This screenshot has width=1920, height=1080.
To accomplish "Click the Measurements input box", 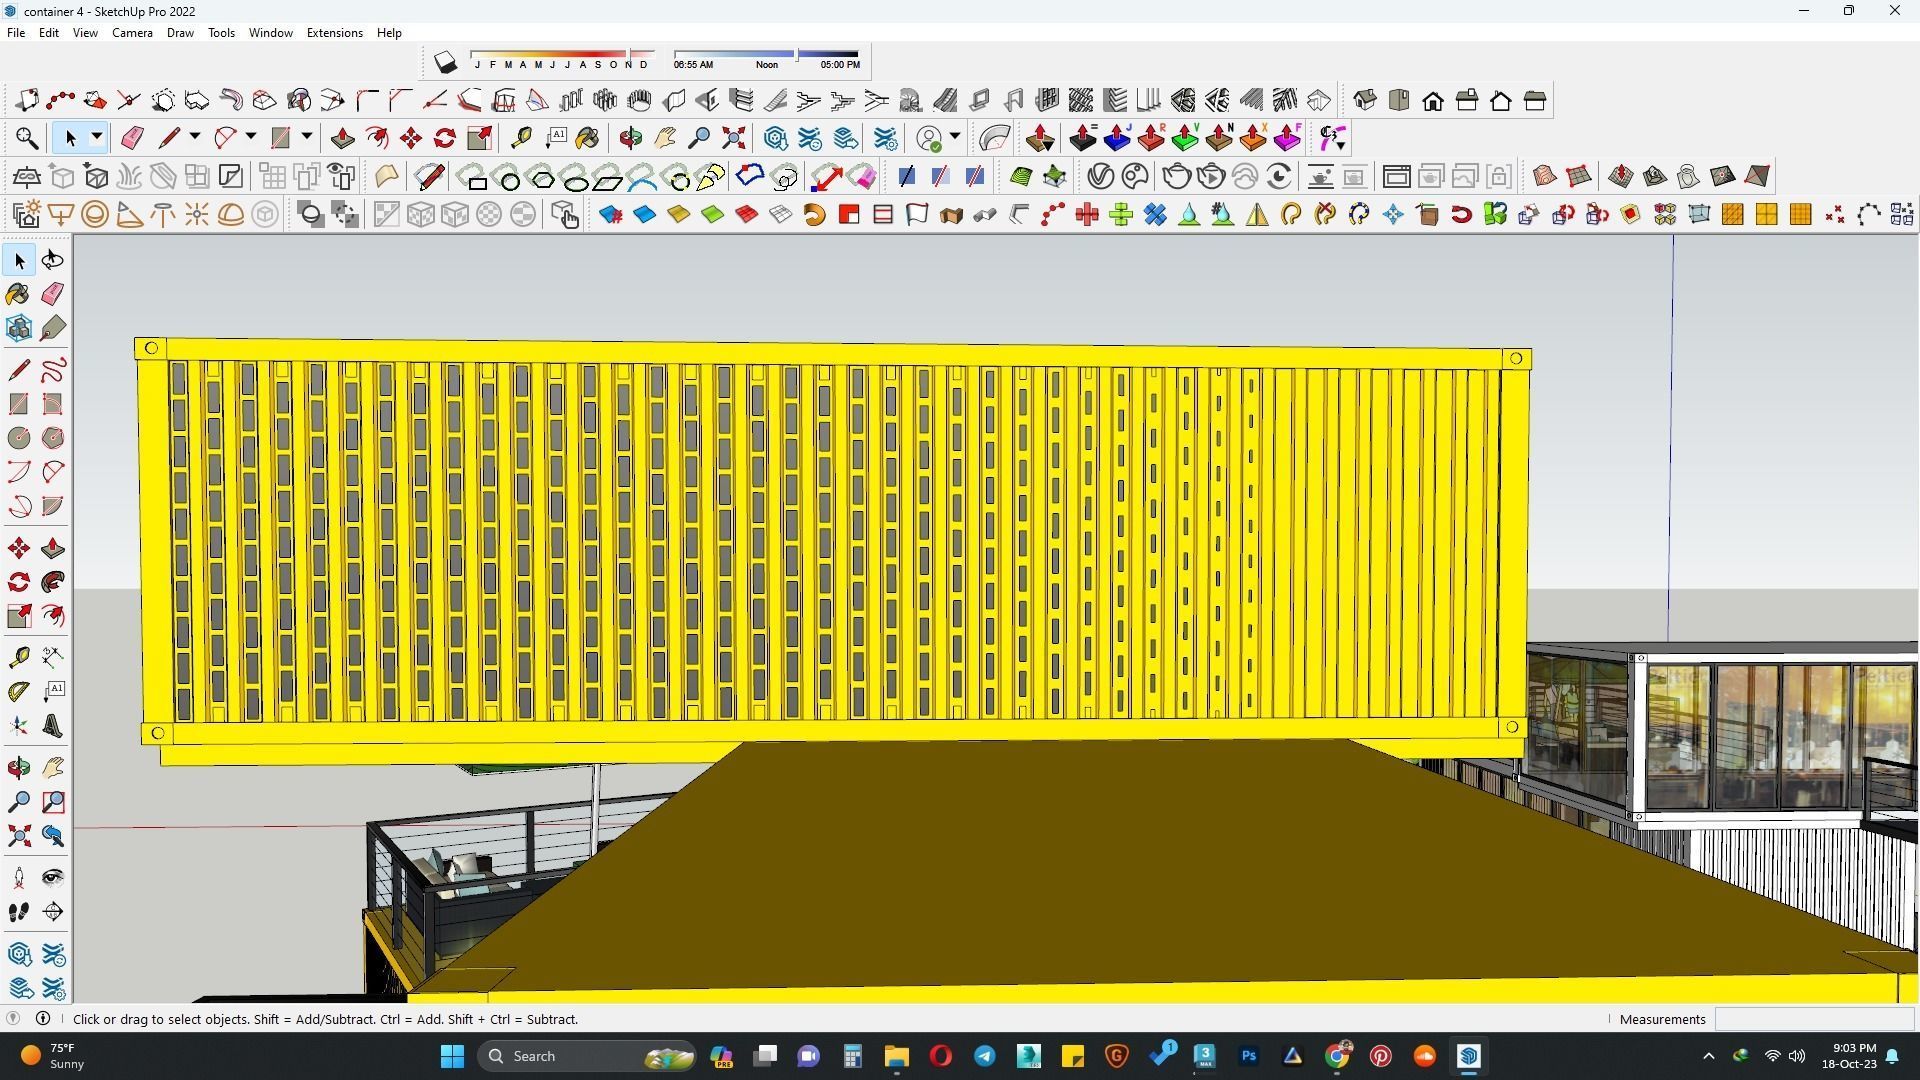I will [x=1813, y=1019].
